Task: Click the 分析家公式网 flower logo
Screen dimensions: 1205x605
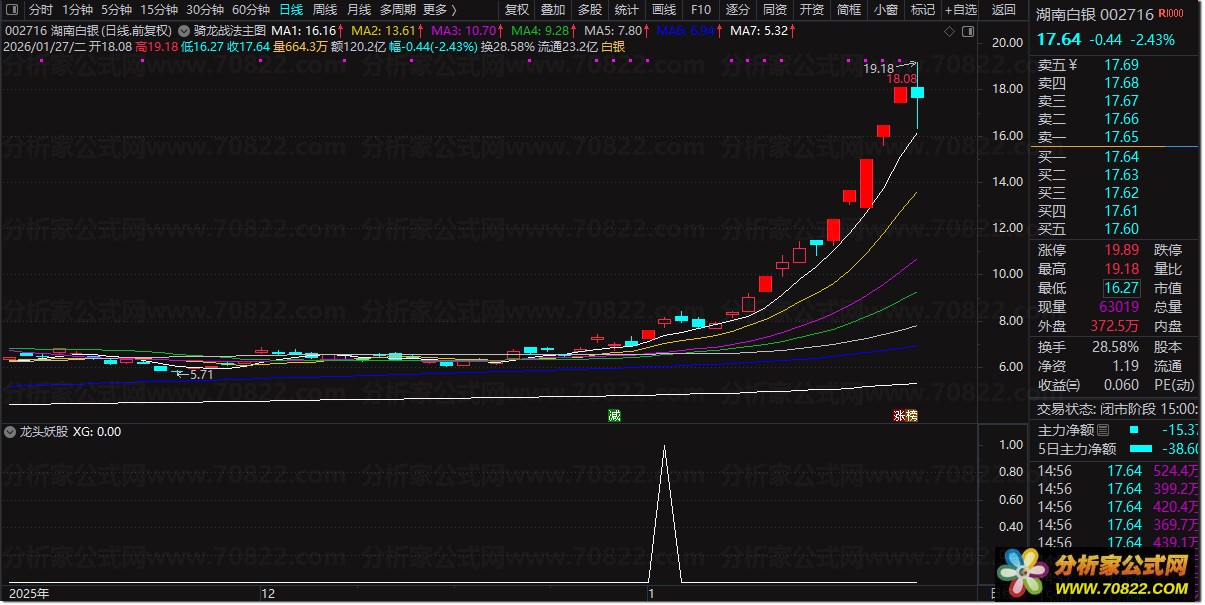Action: [x=1019, y=576]
